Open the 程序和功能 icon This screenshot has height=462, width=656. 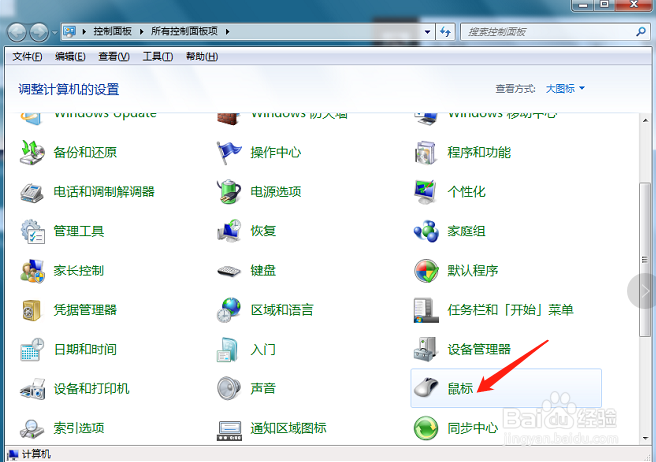pos(426,152)
